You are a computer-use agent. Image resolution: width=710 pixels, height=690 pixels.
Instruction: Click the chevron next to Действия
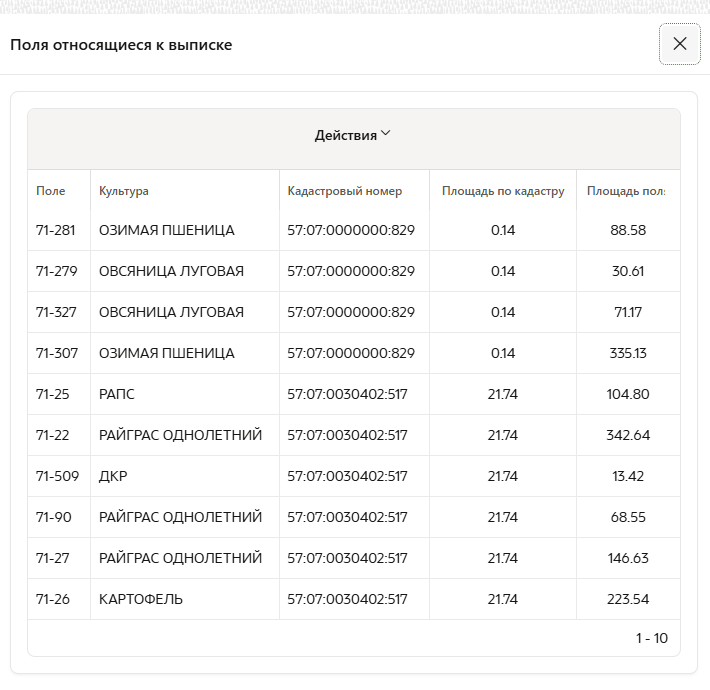(x=386, y=135)
